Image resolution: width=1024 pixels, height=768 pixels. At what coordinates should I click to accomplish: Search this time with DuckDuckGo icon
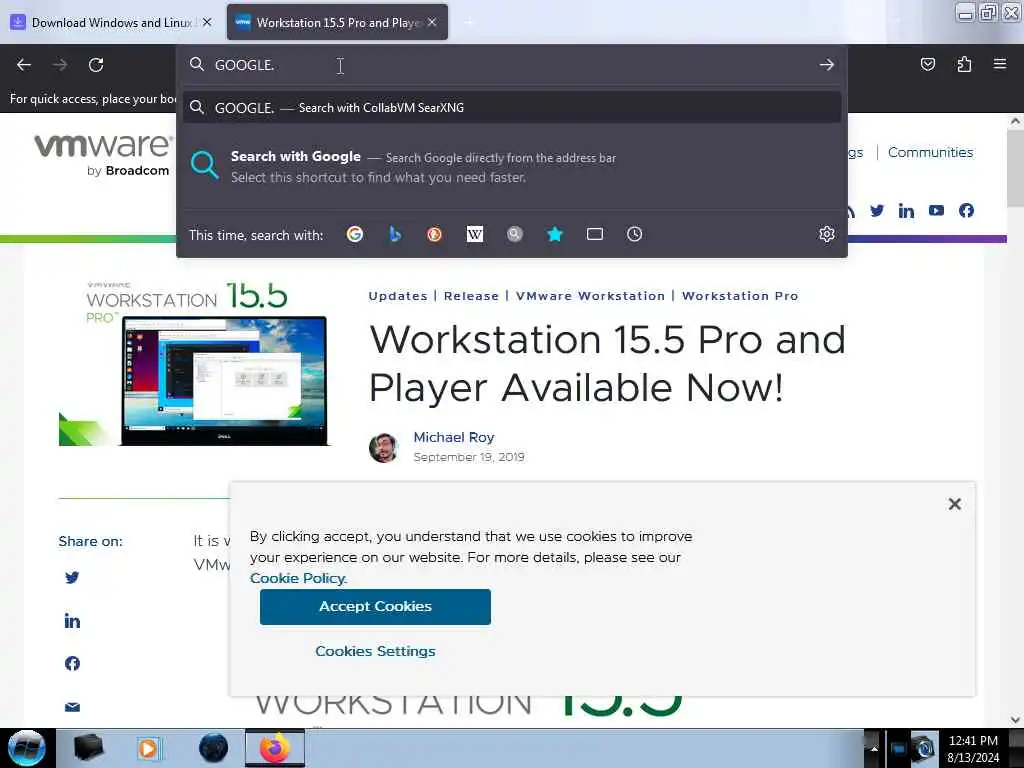pyautogui.click(x=434, y=234)
